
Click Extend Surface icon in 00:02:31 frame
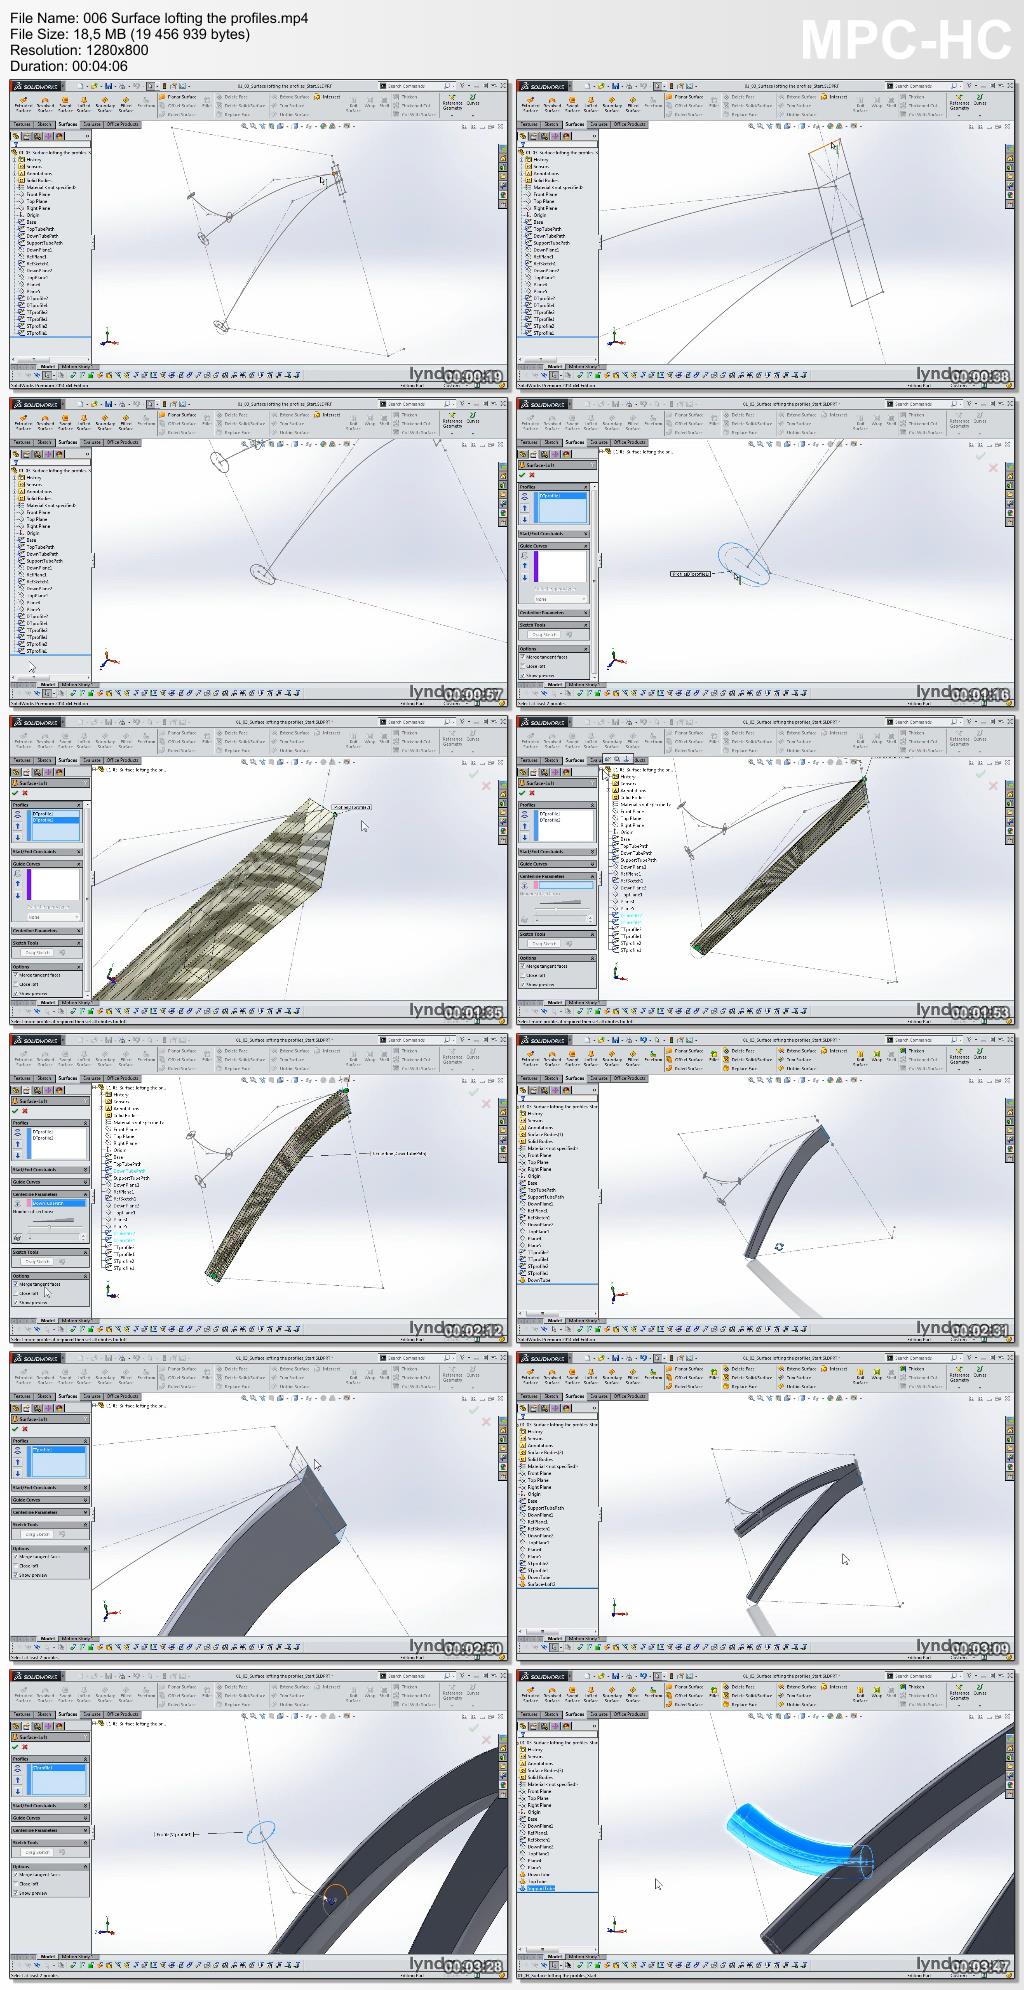783,1052
